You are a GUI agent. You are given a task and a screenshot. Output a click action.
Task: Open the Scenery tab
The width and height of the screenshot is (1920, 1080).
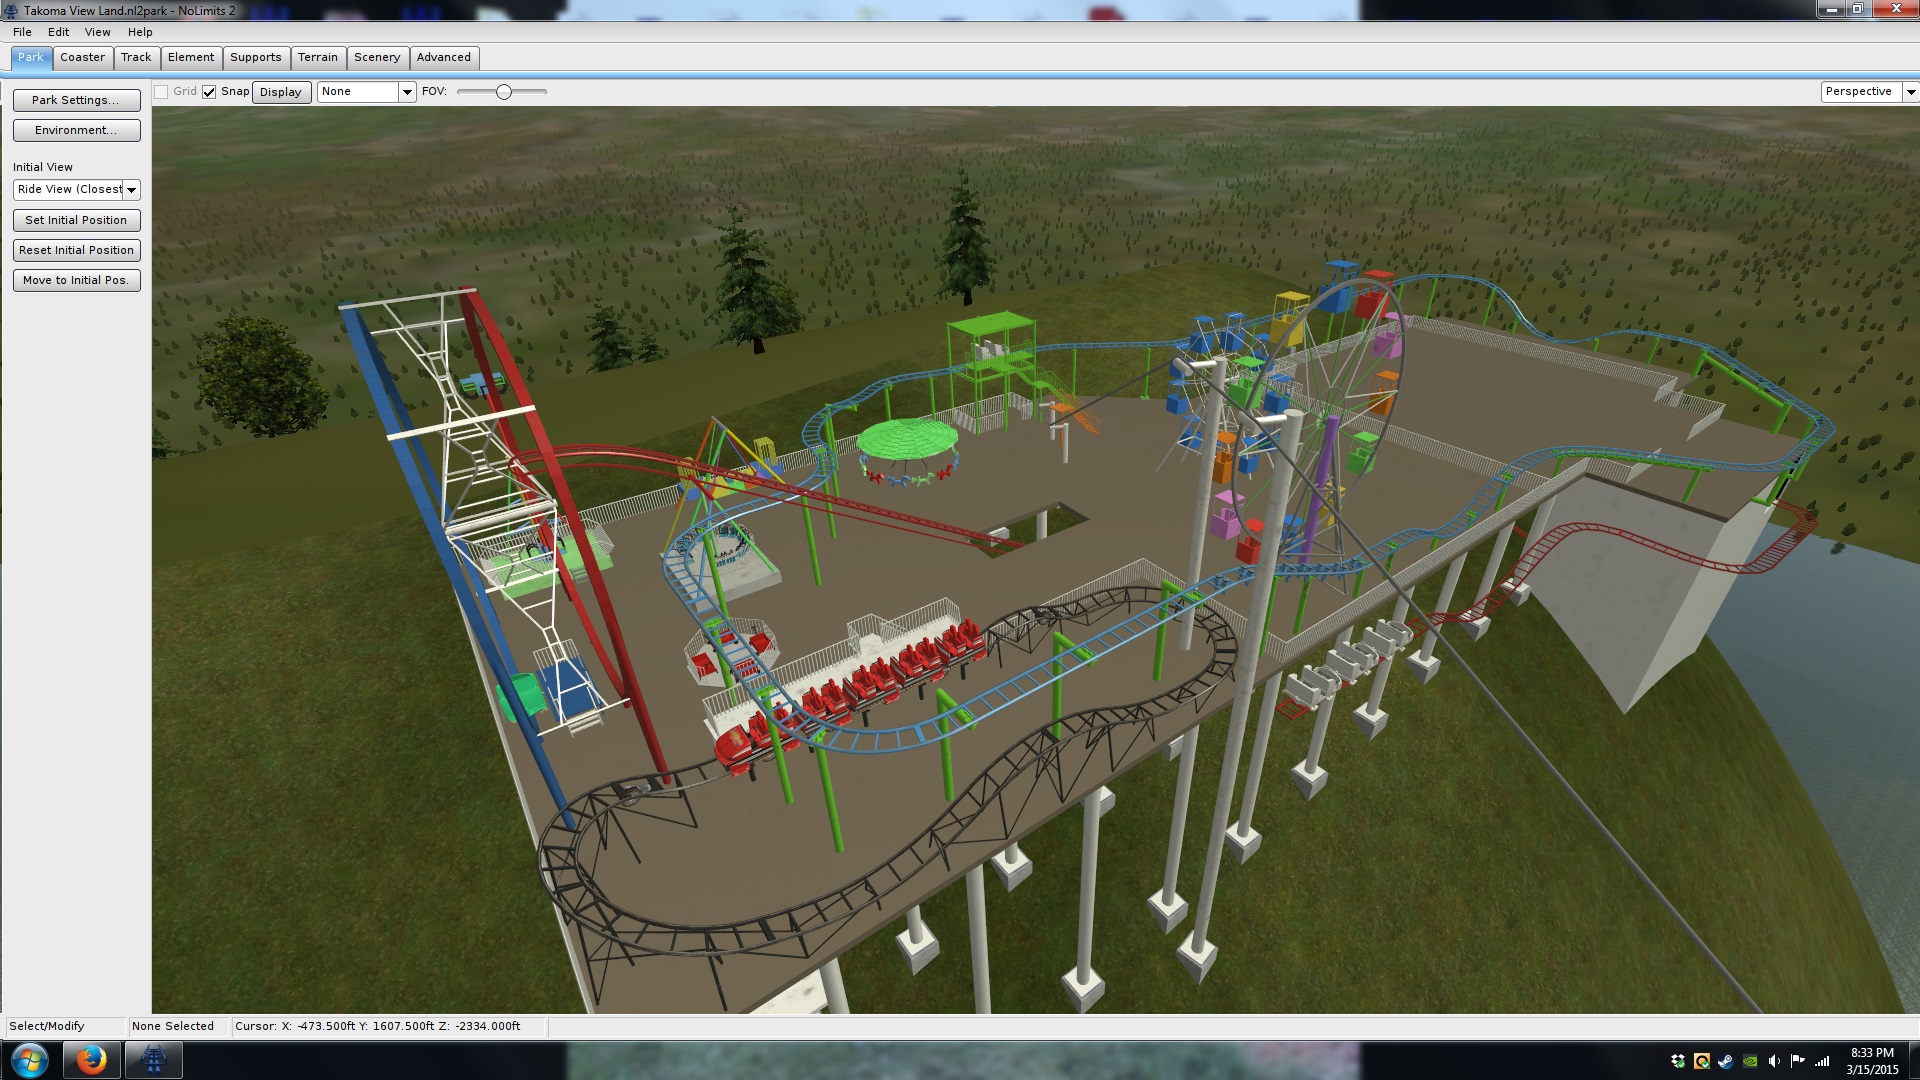pyautogui.click(x=377, y=57)
